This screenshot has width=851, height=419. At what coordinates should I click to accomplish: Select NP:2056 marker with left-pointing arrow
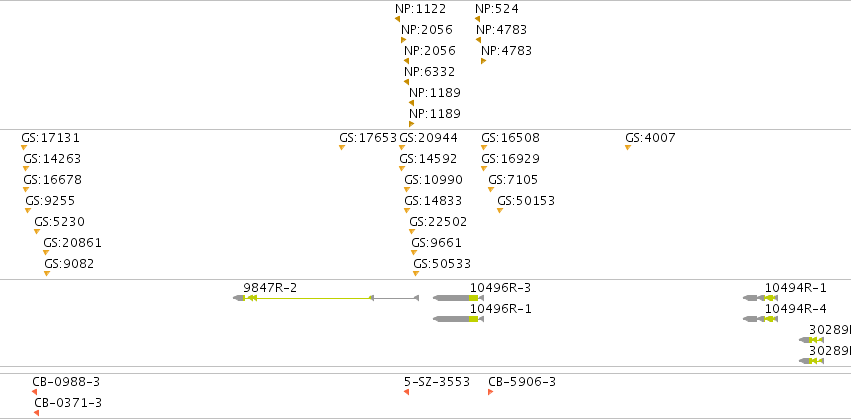pyautogui.click(x=407, y=61)
